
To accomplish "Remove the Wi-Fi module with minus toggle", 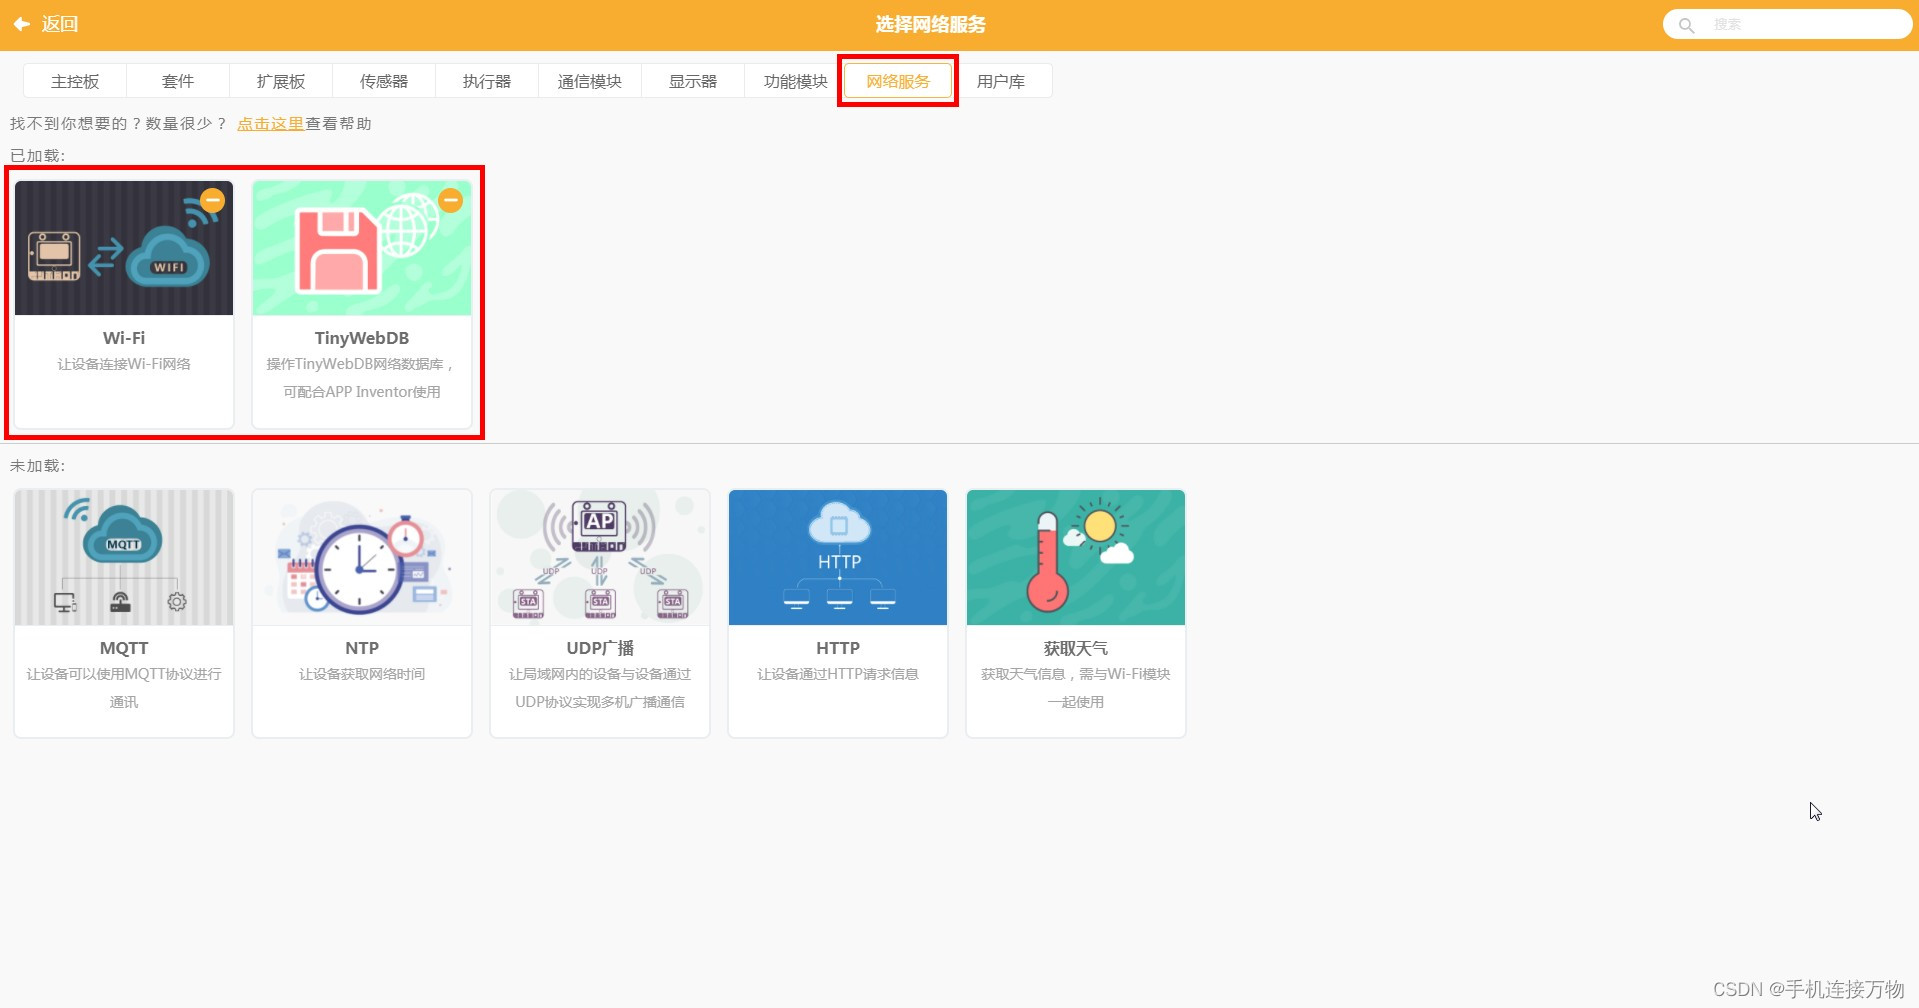I will 212,200.
